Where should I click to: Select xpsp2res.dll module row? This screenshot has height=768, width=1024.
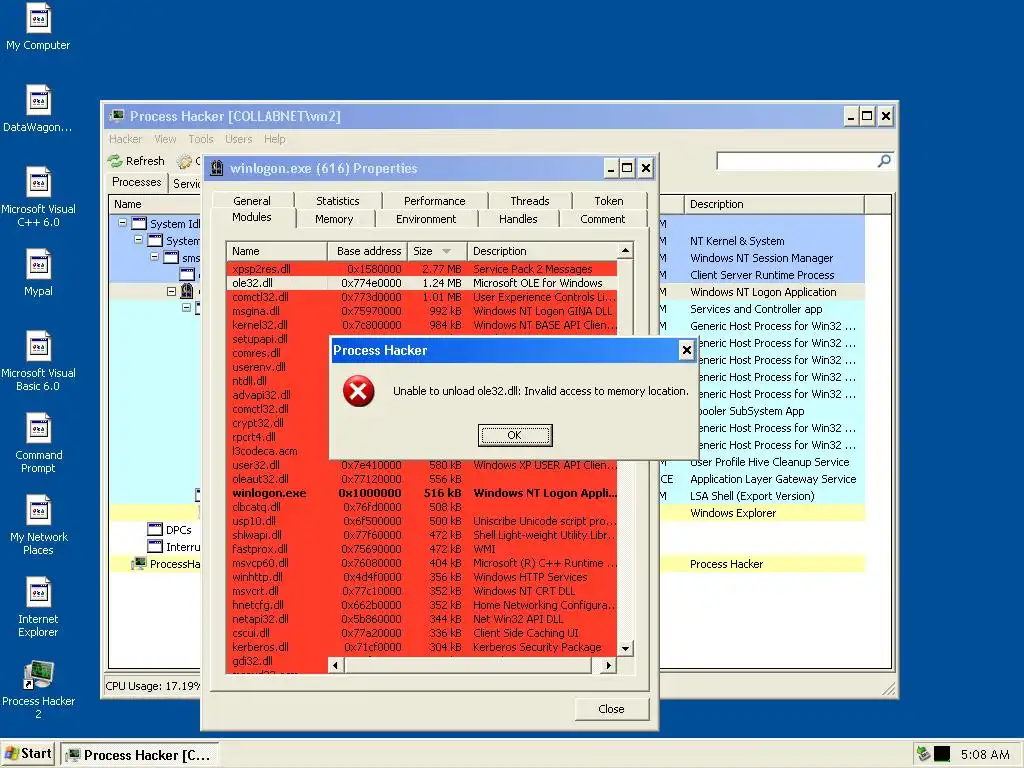point(421,269)
